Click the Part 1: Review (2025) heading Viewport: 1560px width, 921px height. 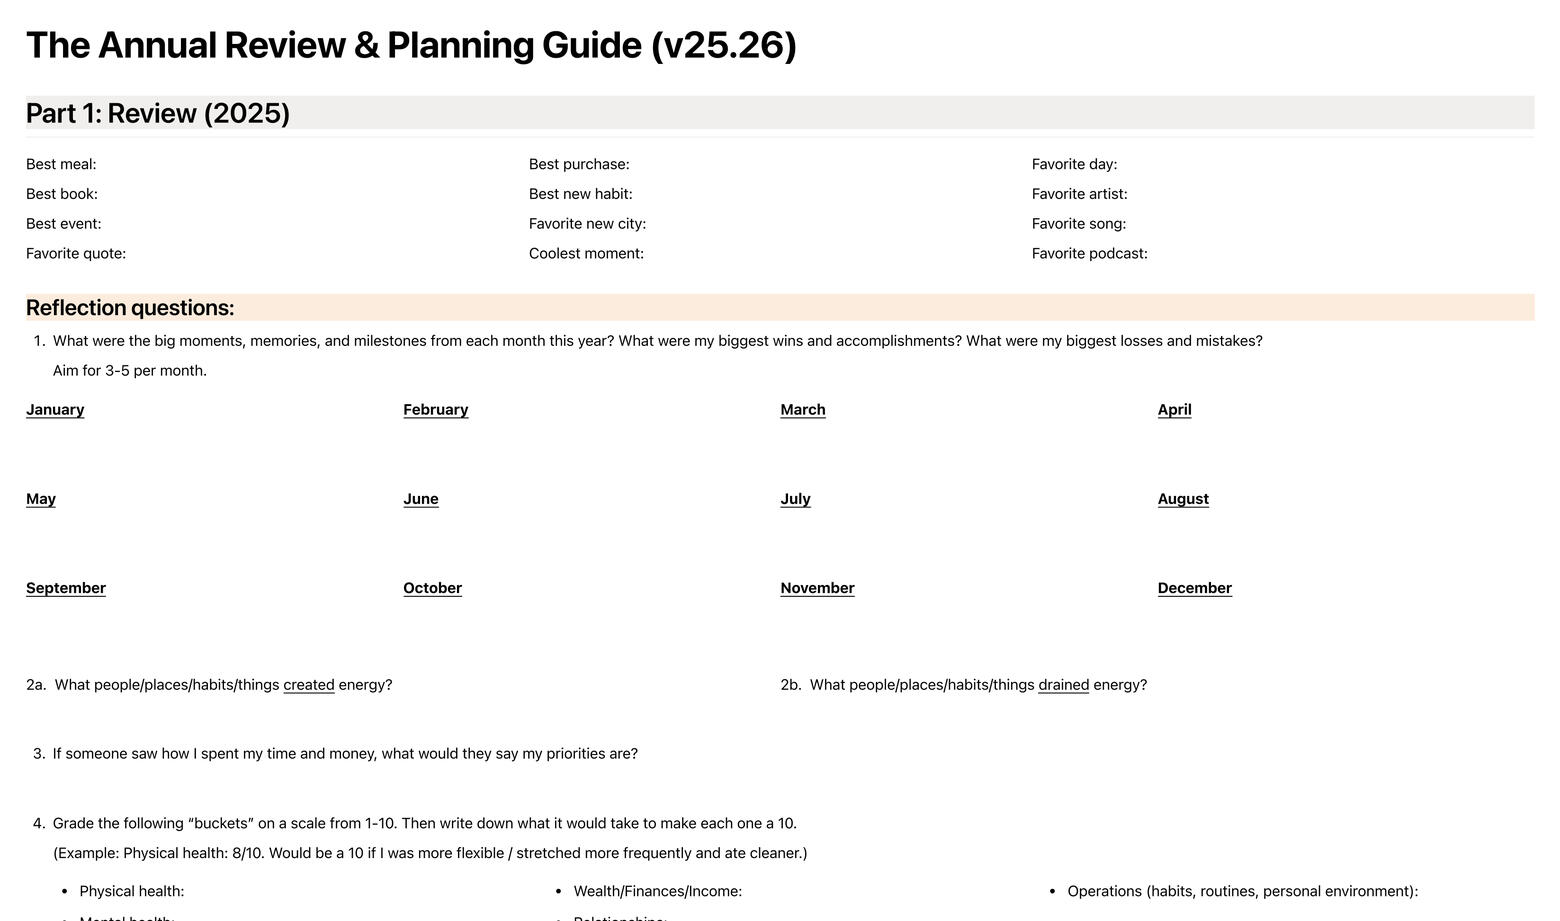click(x=158, y=113)
